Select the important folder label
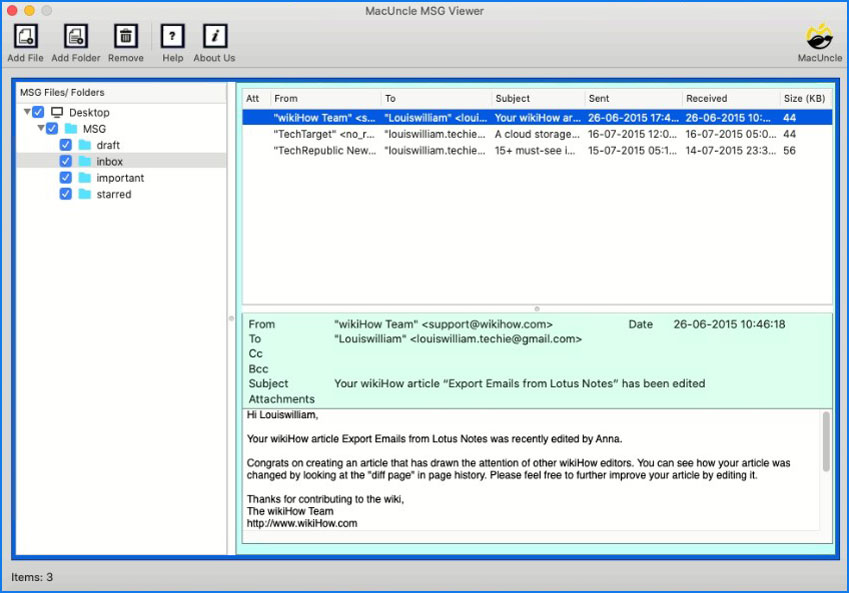This screenshot has width=849, height=593. (120, 178)
